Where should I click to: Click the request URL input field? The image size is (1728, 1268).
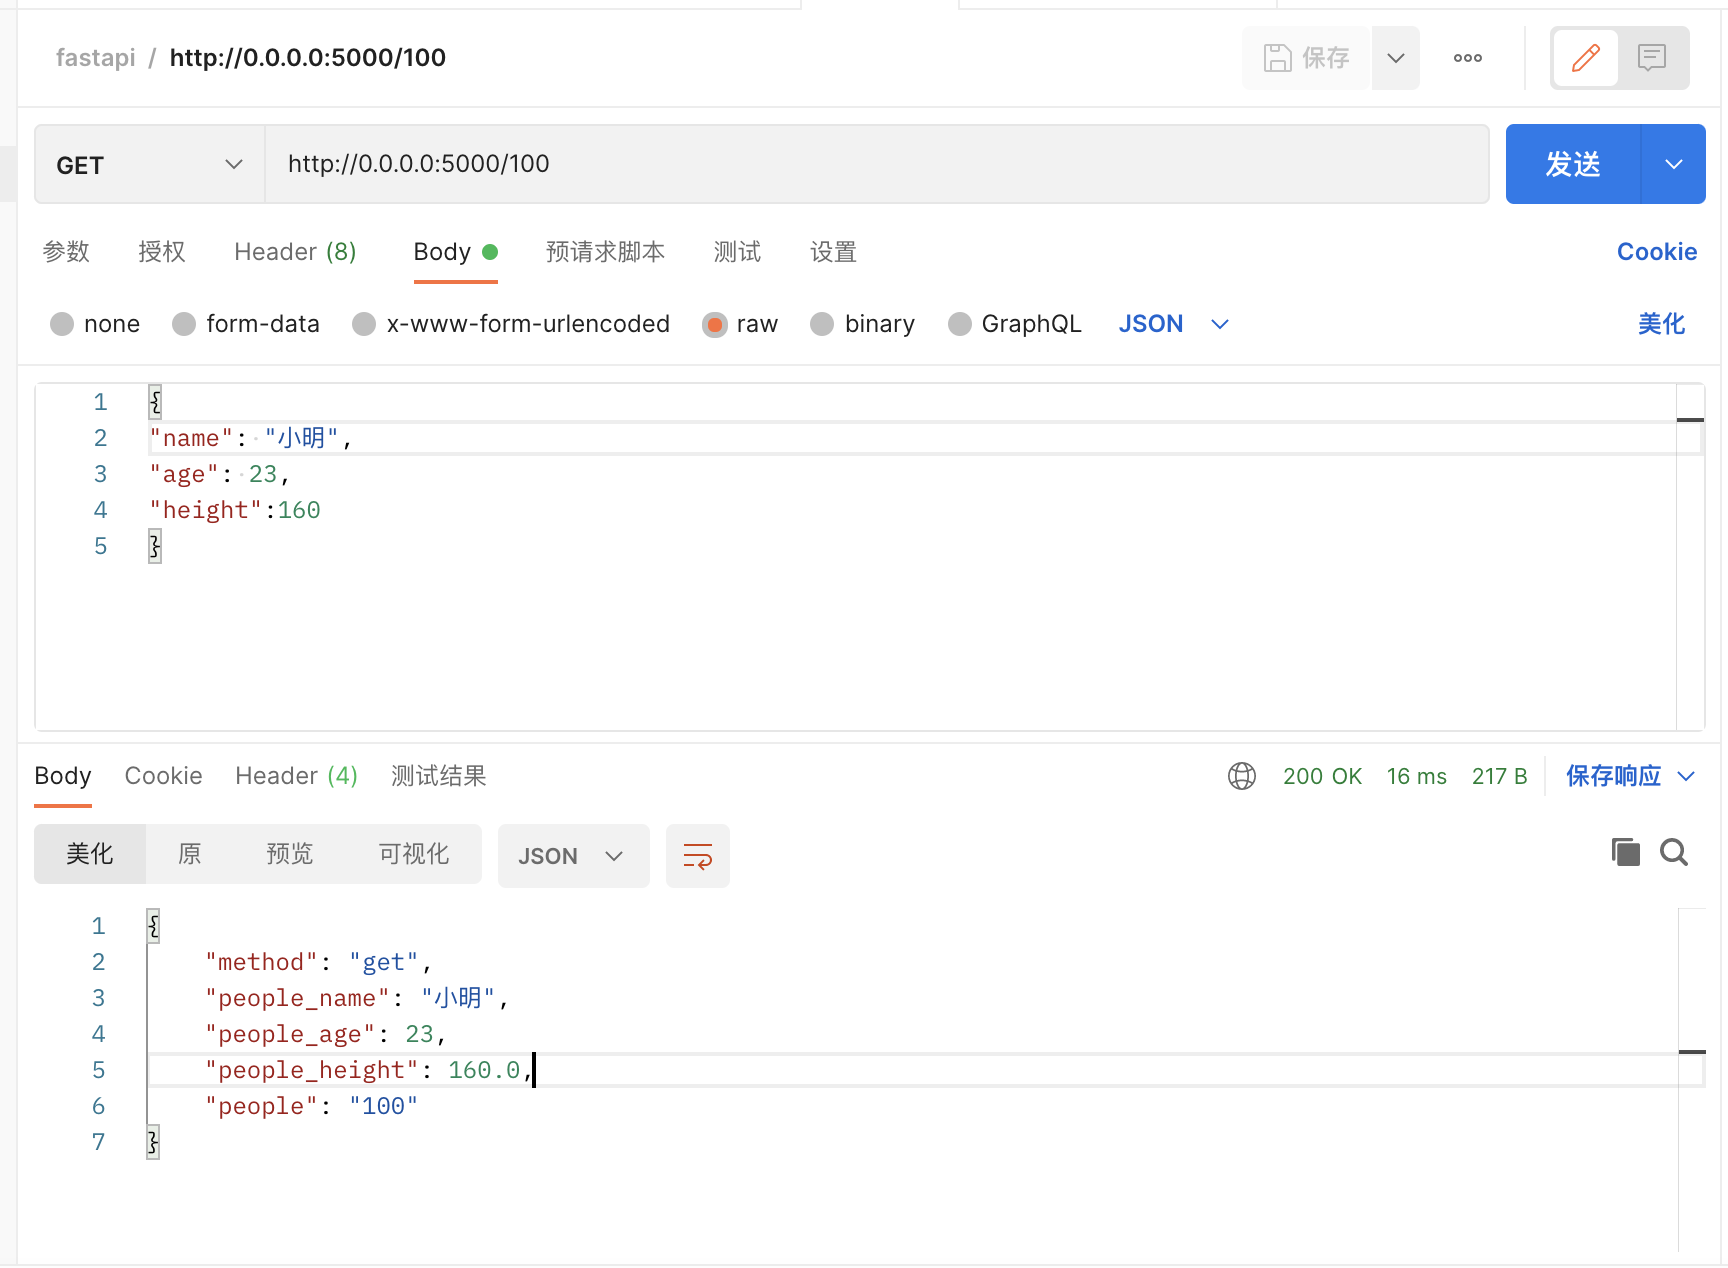point(876,164)
